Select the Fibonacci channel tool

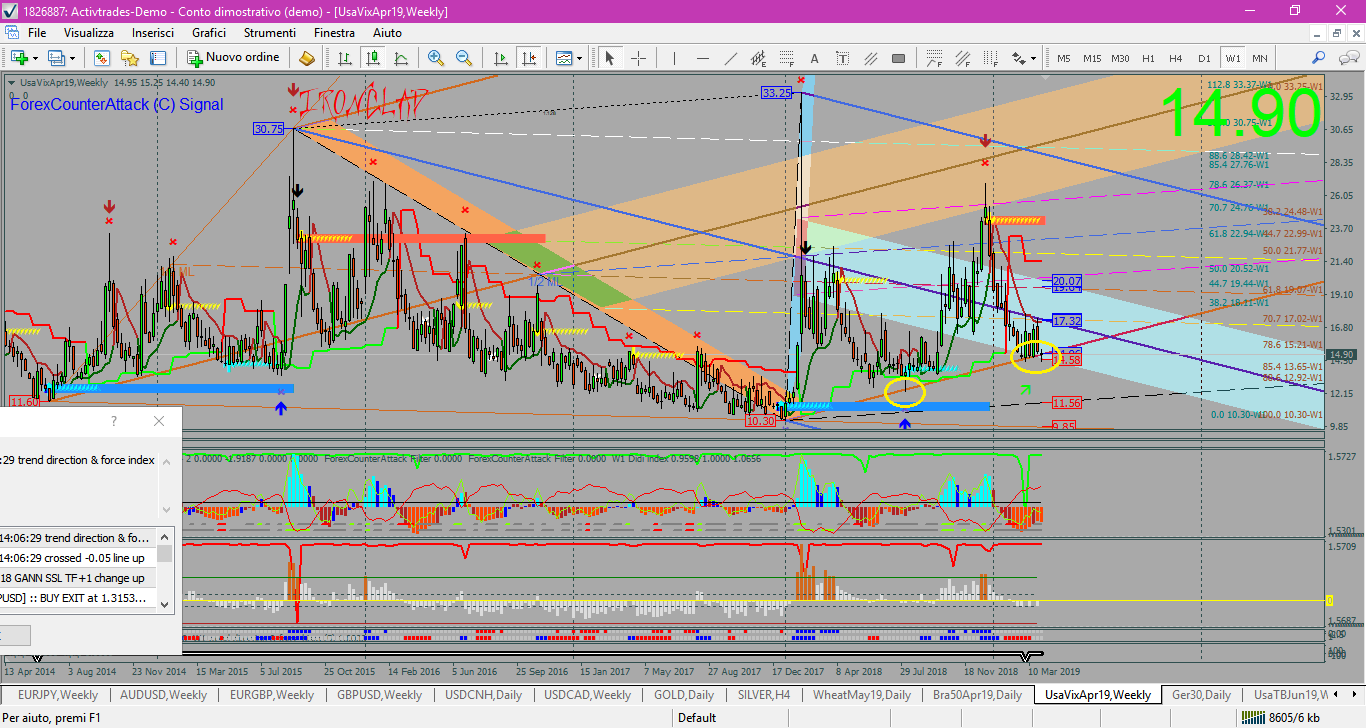tap(962, 58)
